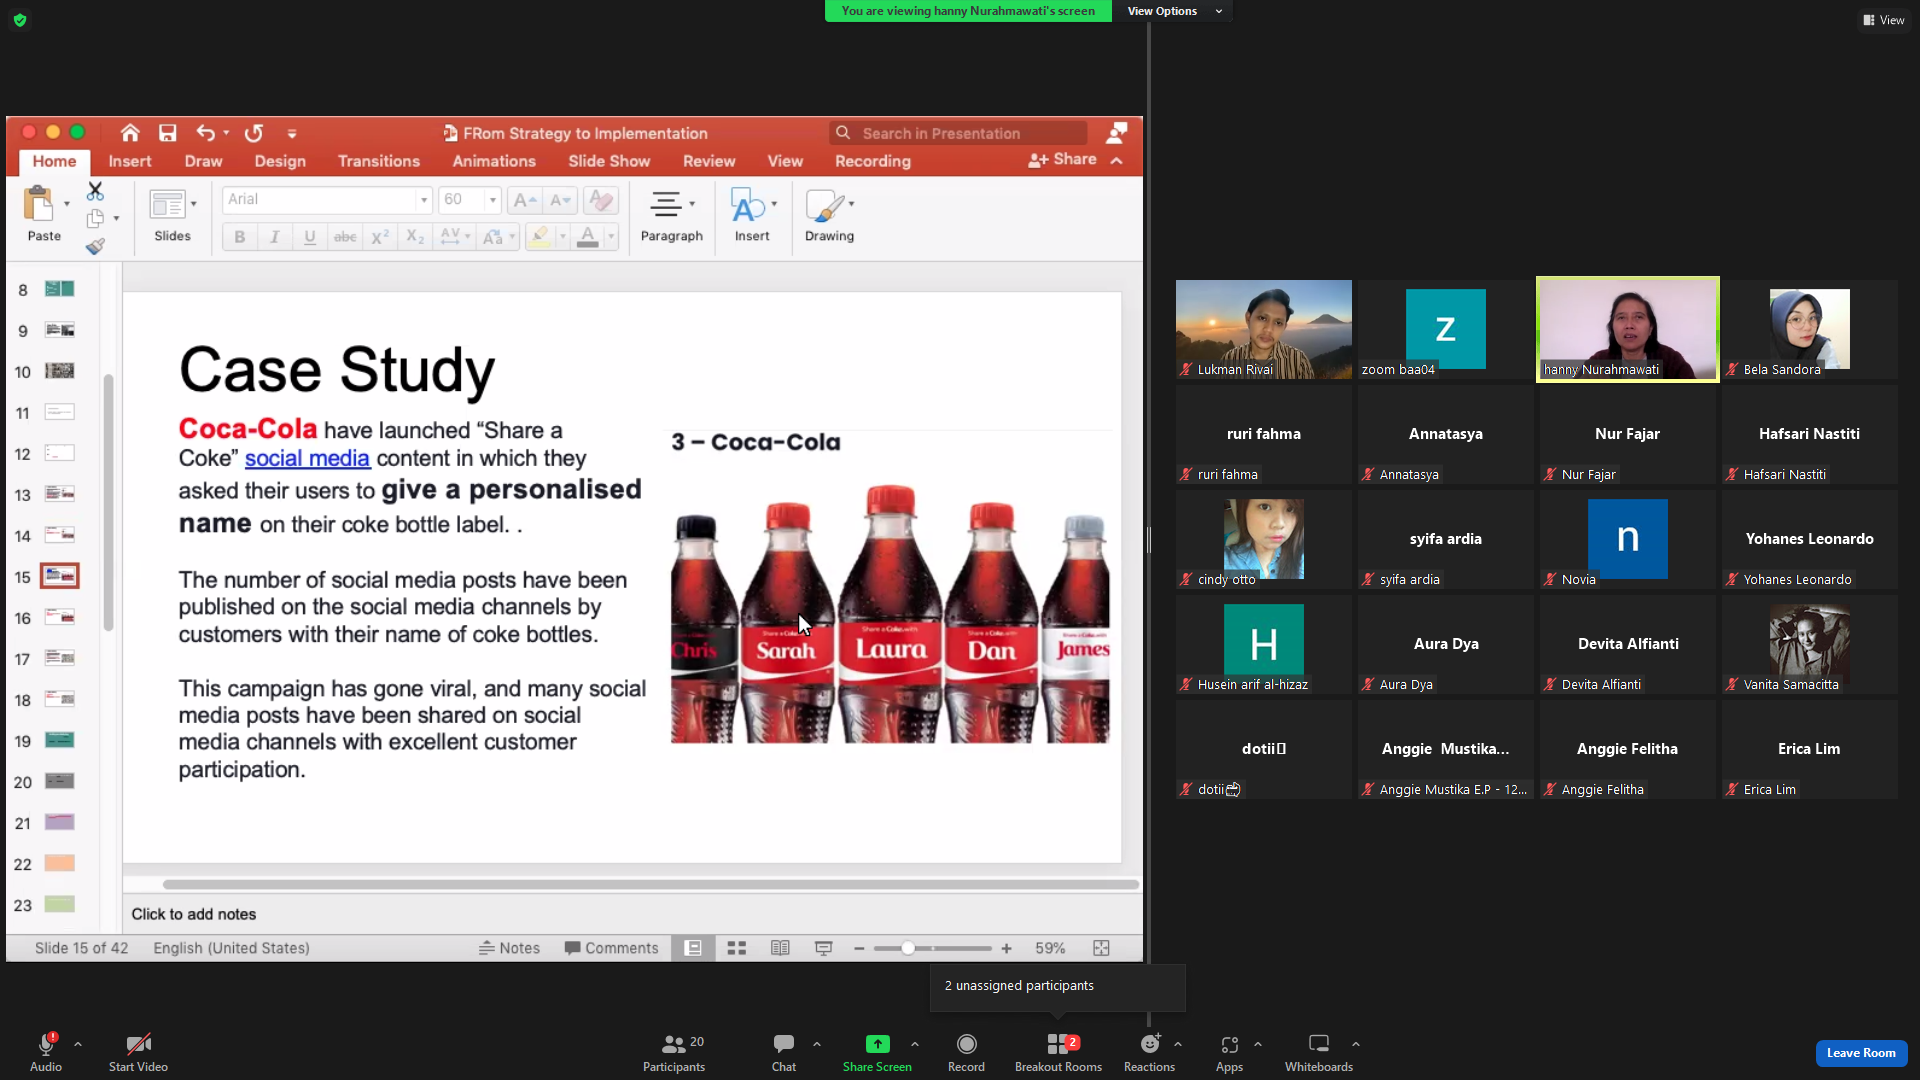
Task: Switch to the Transitions tab
Action: point(379,161)
